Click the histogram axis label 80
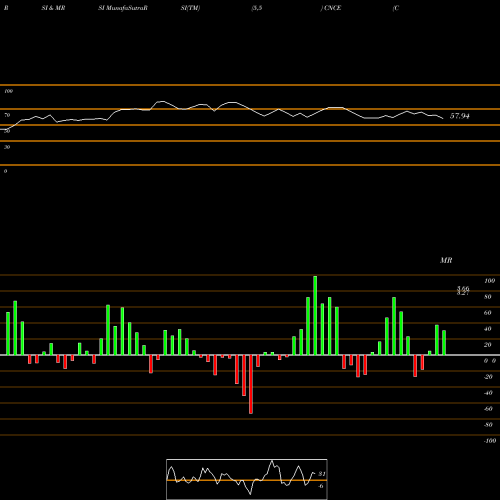500x500 pixels. point(488,297)
